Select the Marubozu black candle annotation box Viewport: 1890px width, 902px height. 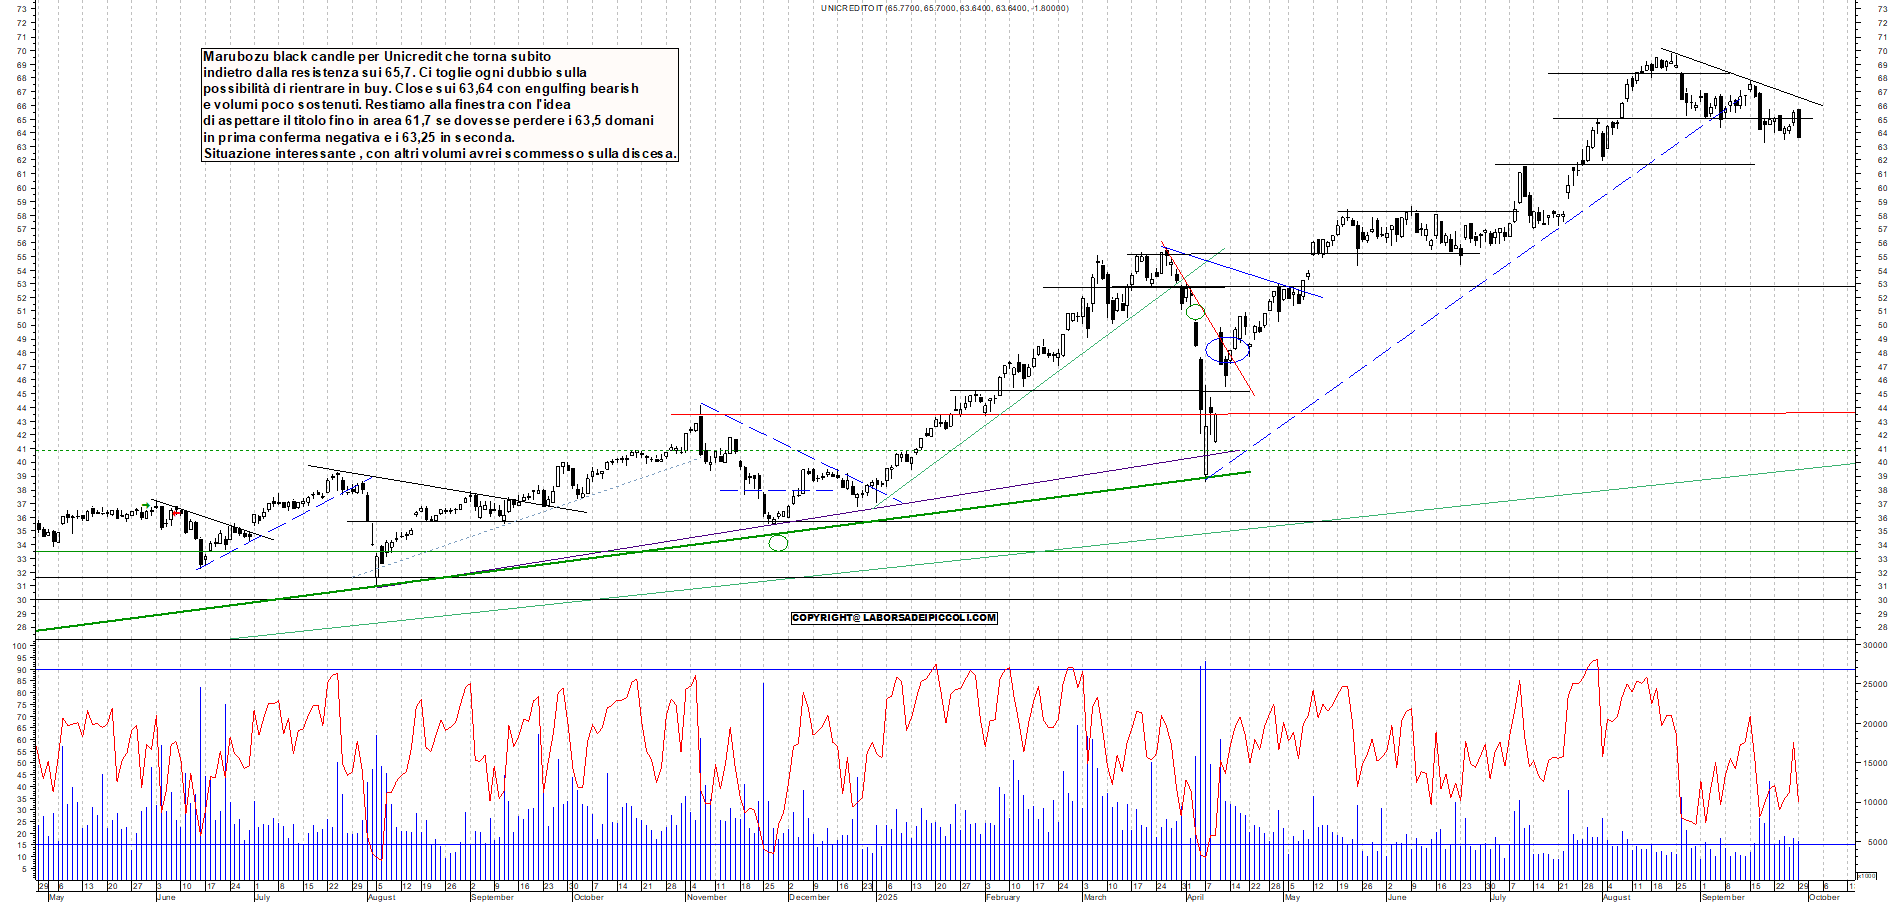coord(440,105)
